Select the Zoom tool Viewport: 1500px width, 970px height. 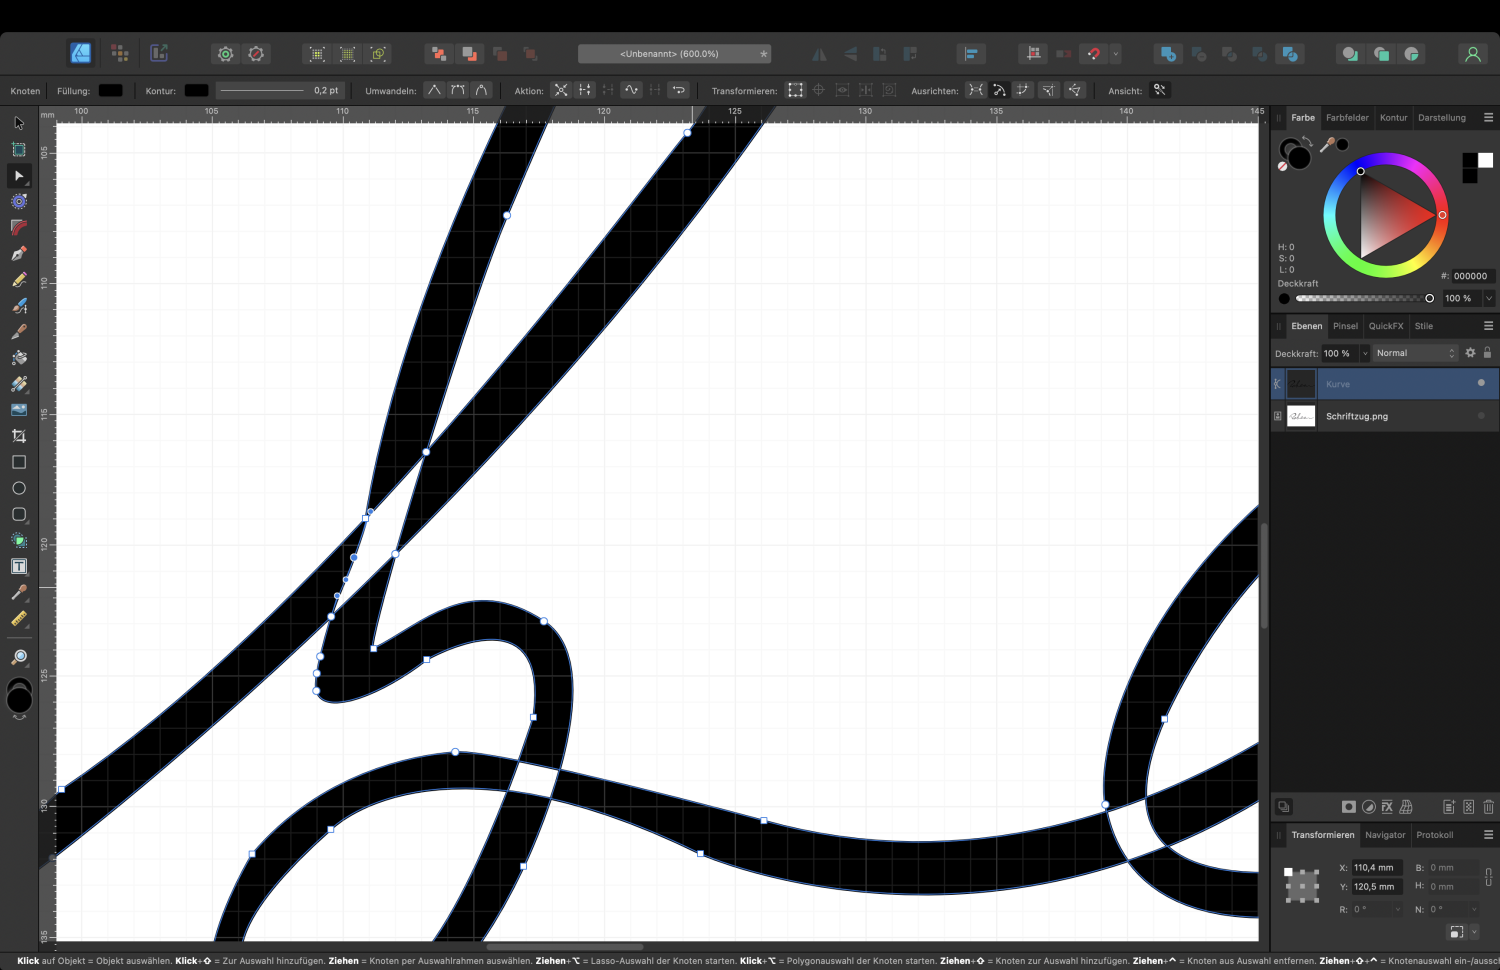[18, 656]
